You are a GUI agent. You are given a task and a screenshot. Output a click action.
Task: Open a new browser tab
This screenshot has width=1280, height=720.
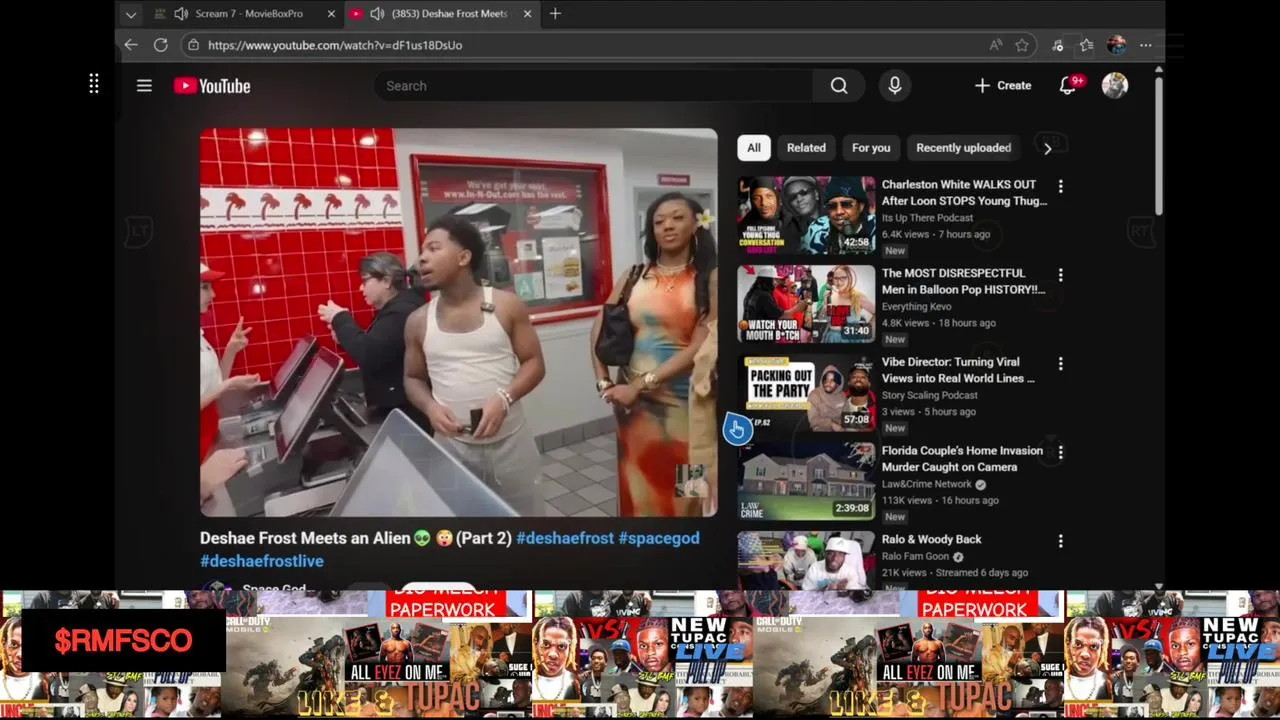555,14
